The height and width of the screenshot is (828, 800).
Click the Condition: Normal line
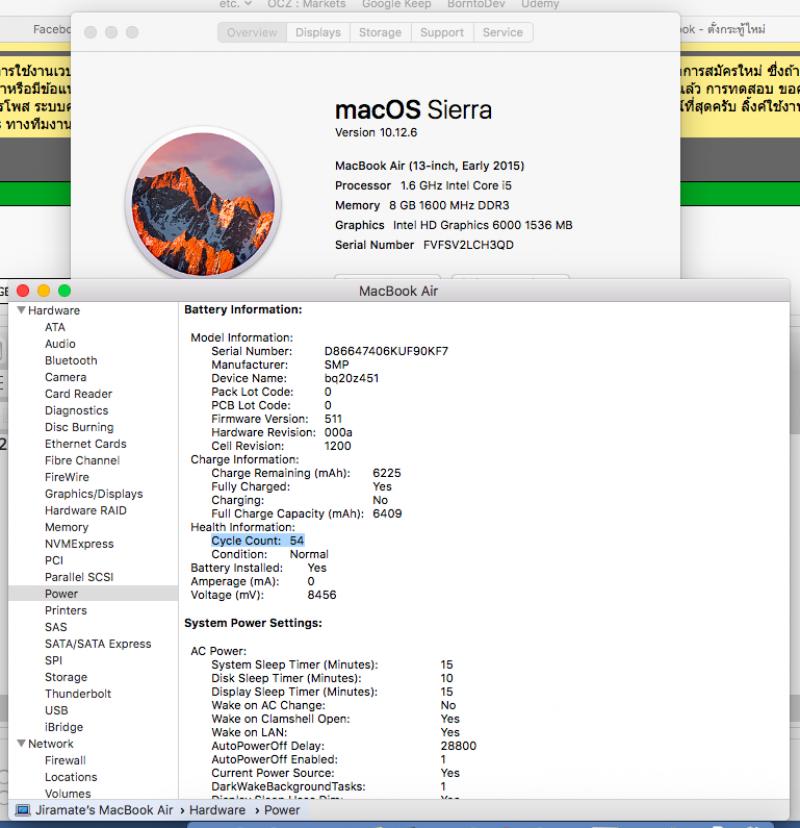[270, 554]
